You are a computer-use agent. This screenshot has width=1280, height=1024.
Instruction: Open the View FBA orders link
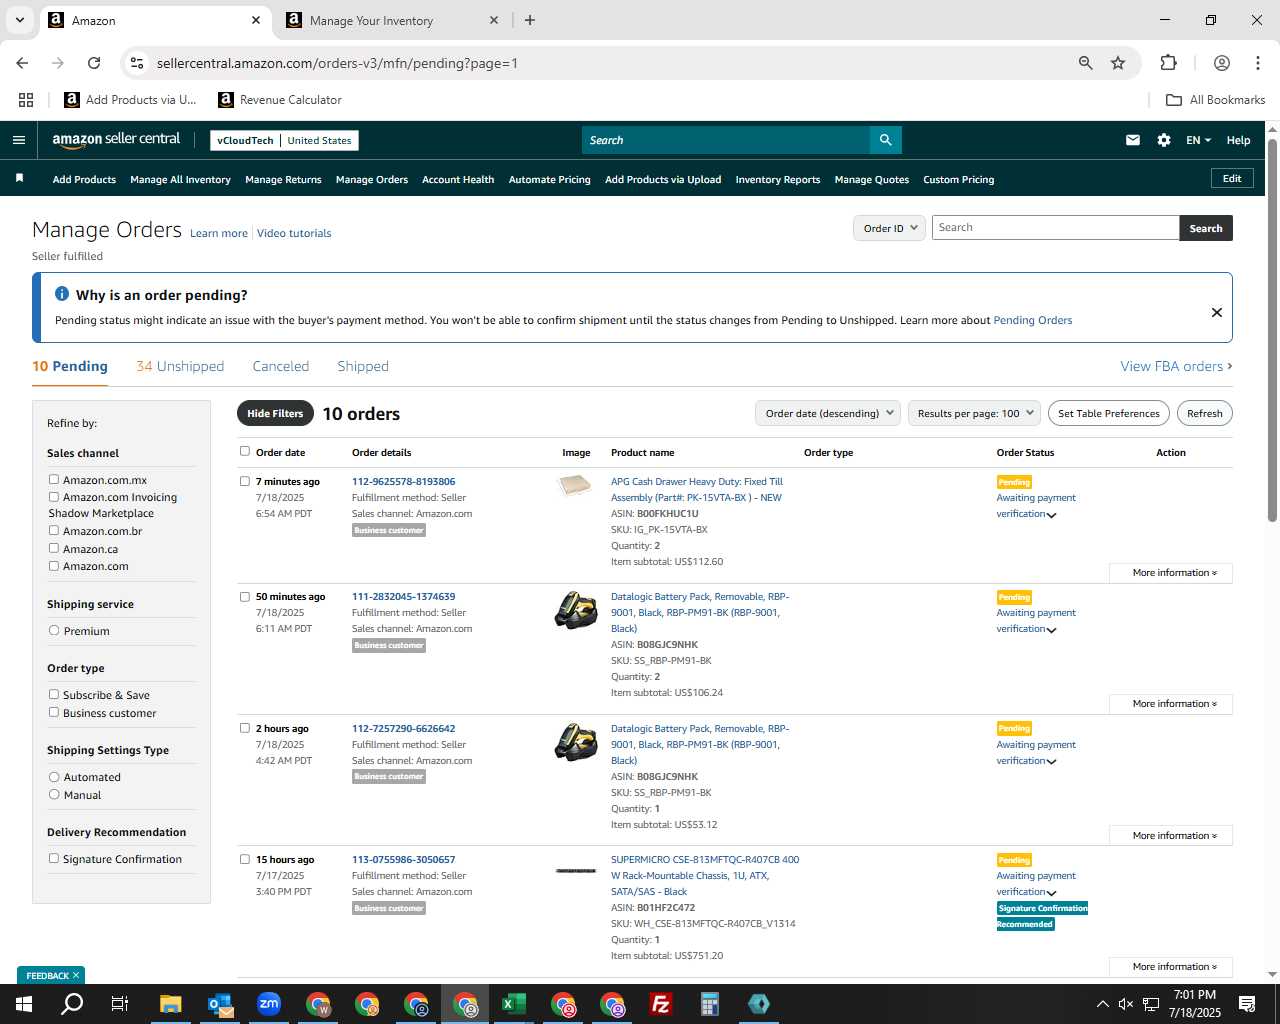(1176, 366)
